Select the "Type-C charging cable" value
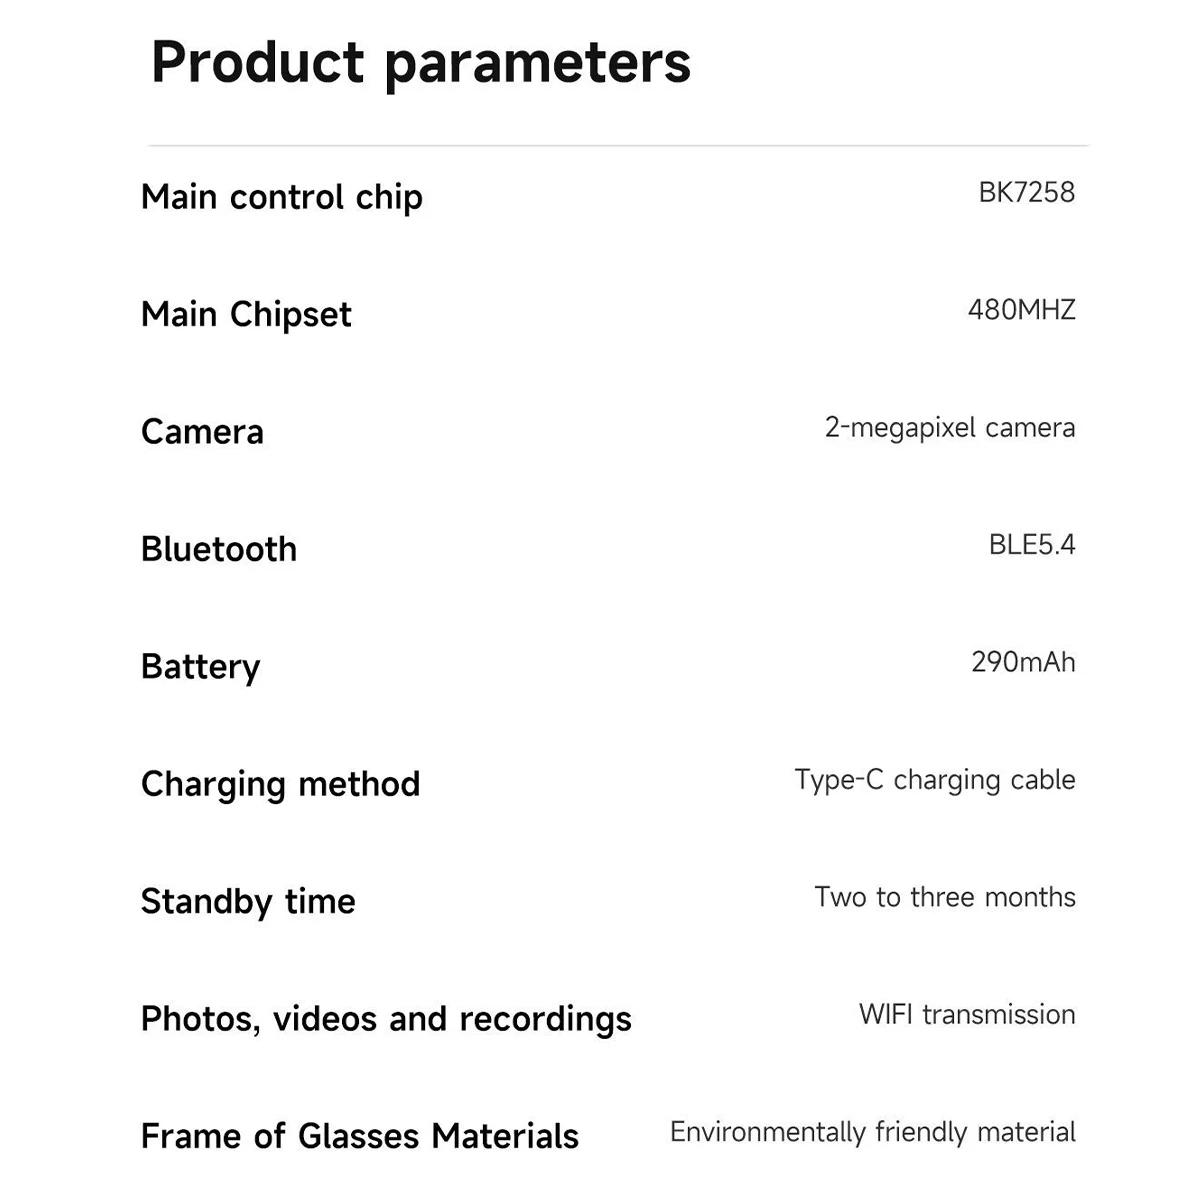 (934, 780)
